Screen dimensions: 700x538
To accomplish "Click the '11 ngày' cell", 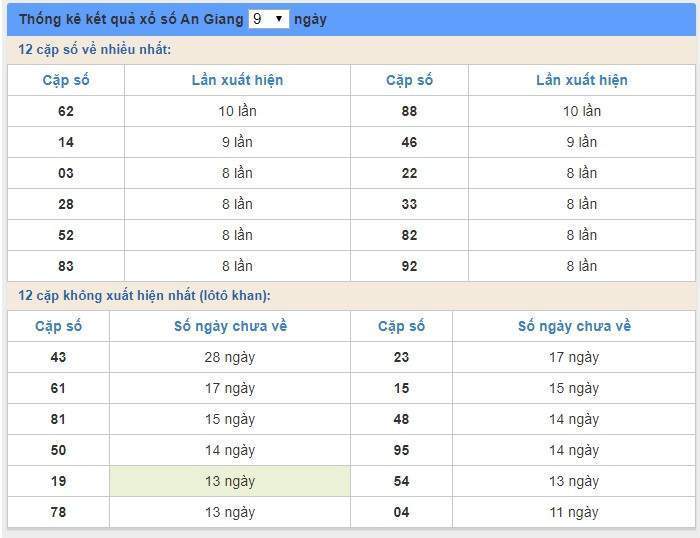I will (574, 512).
